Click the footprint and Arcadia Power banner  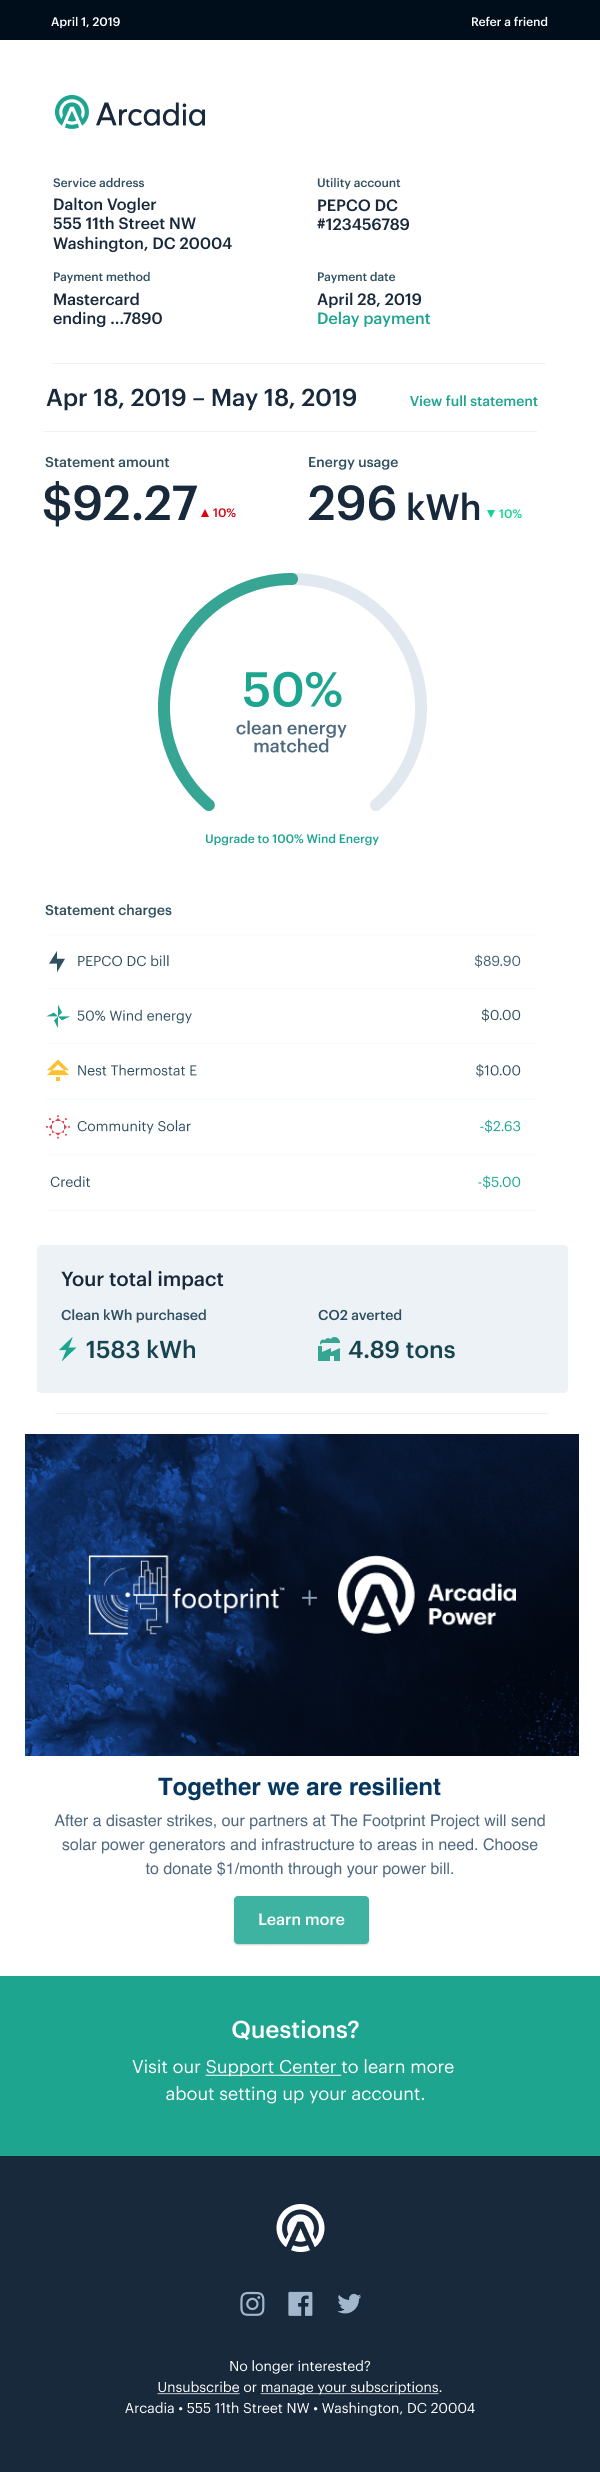tap(302, 1595)
